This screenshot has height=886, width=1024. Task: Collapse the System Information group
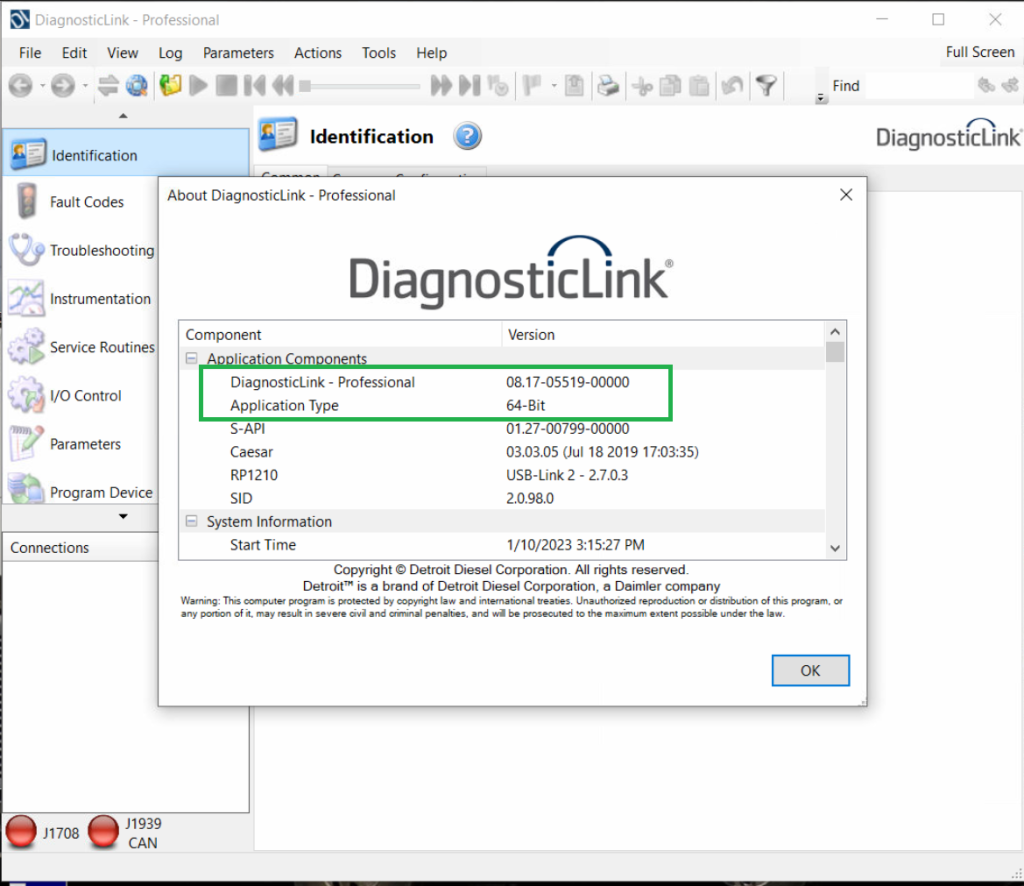[x=191, y=521]
